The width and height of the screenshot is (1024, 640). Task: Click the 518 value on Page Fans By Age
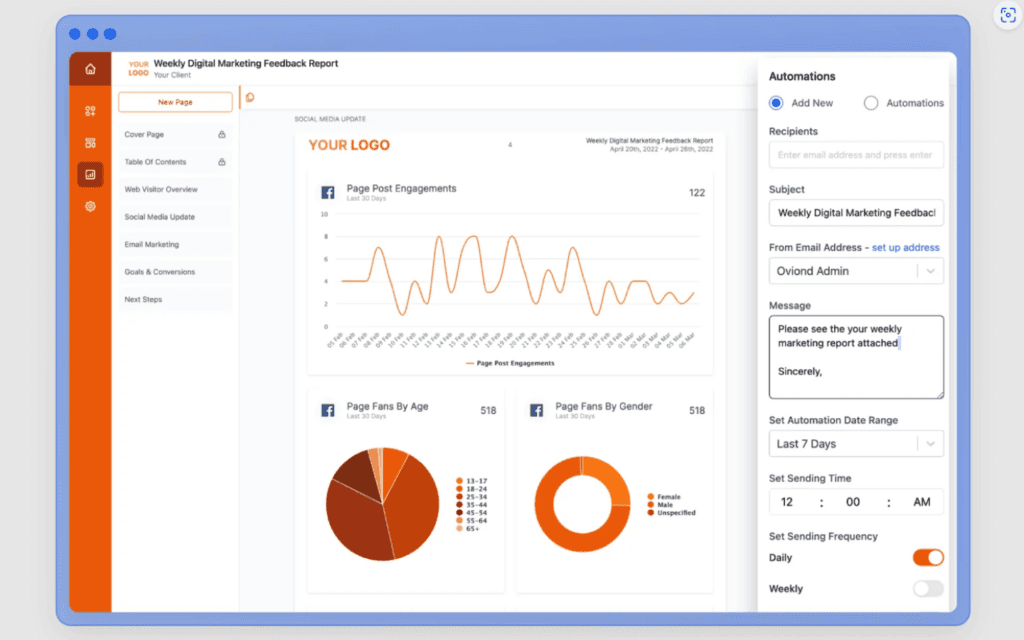(488, 411)
